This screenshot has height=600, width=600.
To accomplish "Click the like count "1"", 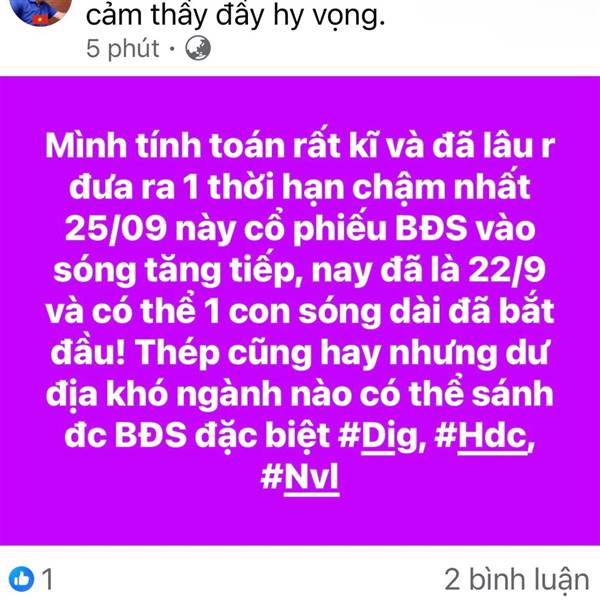I will point(47,579).
